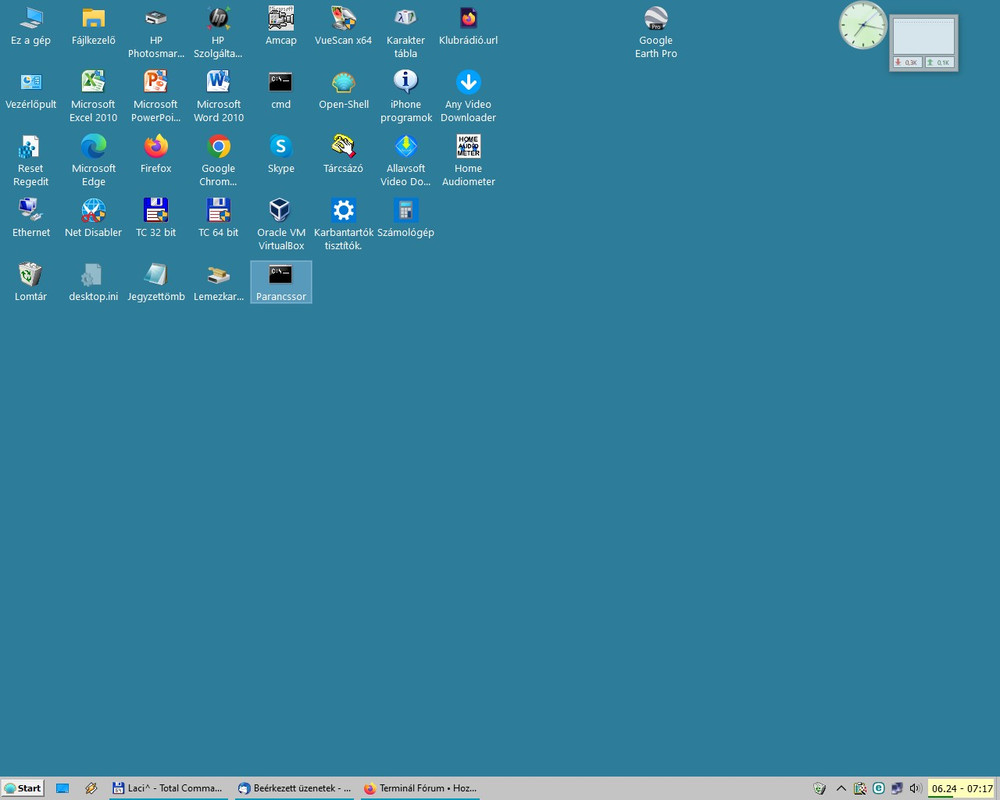Click the teal ESET tray icon

878,789
